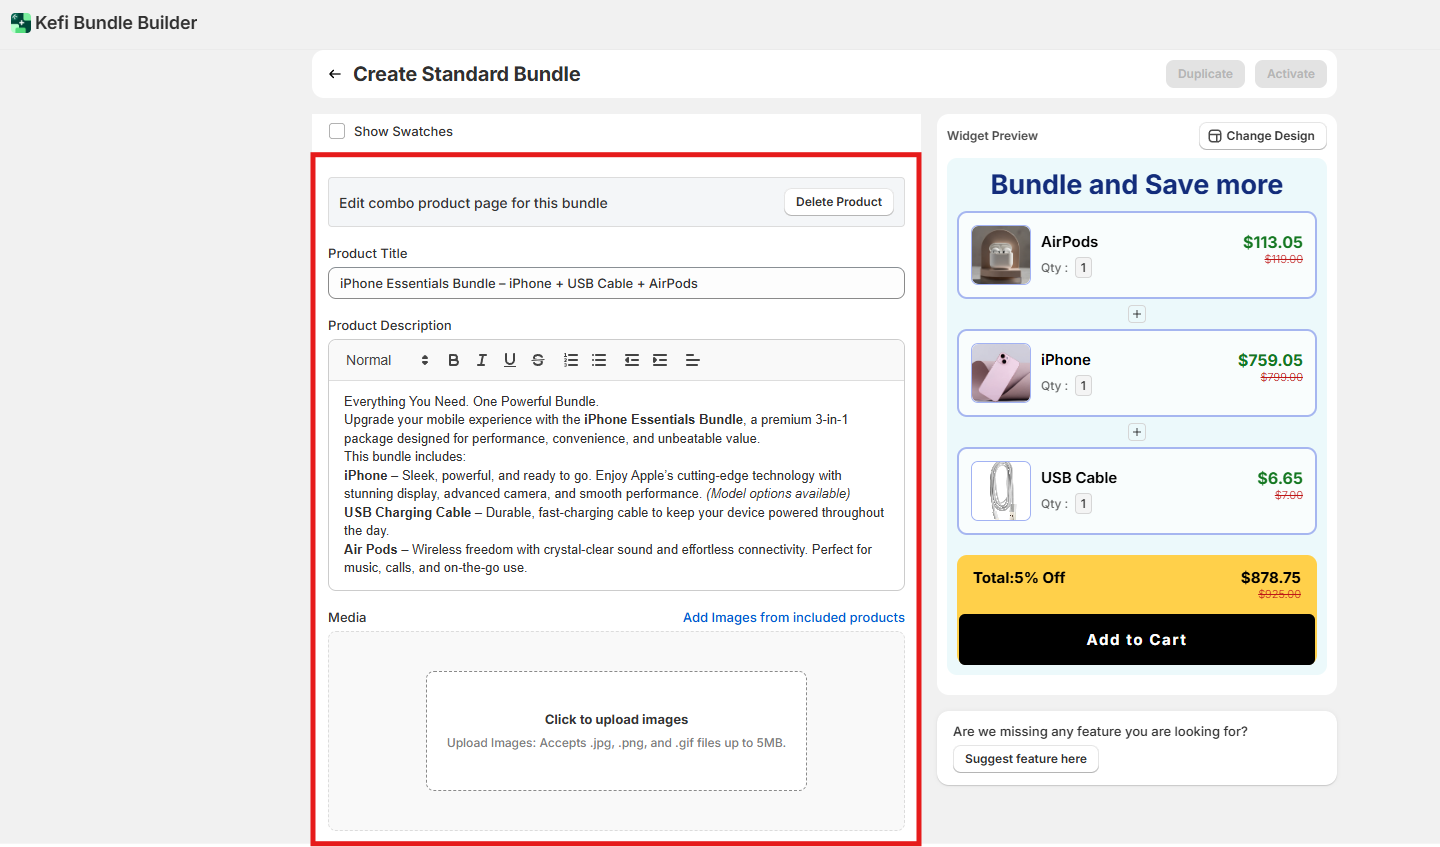This screenshot has height=847, width=1440.
Task: Toggle bold formatting in description editor
Action: pyautogui.click(x=454, y=360)
